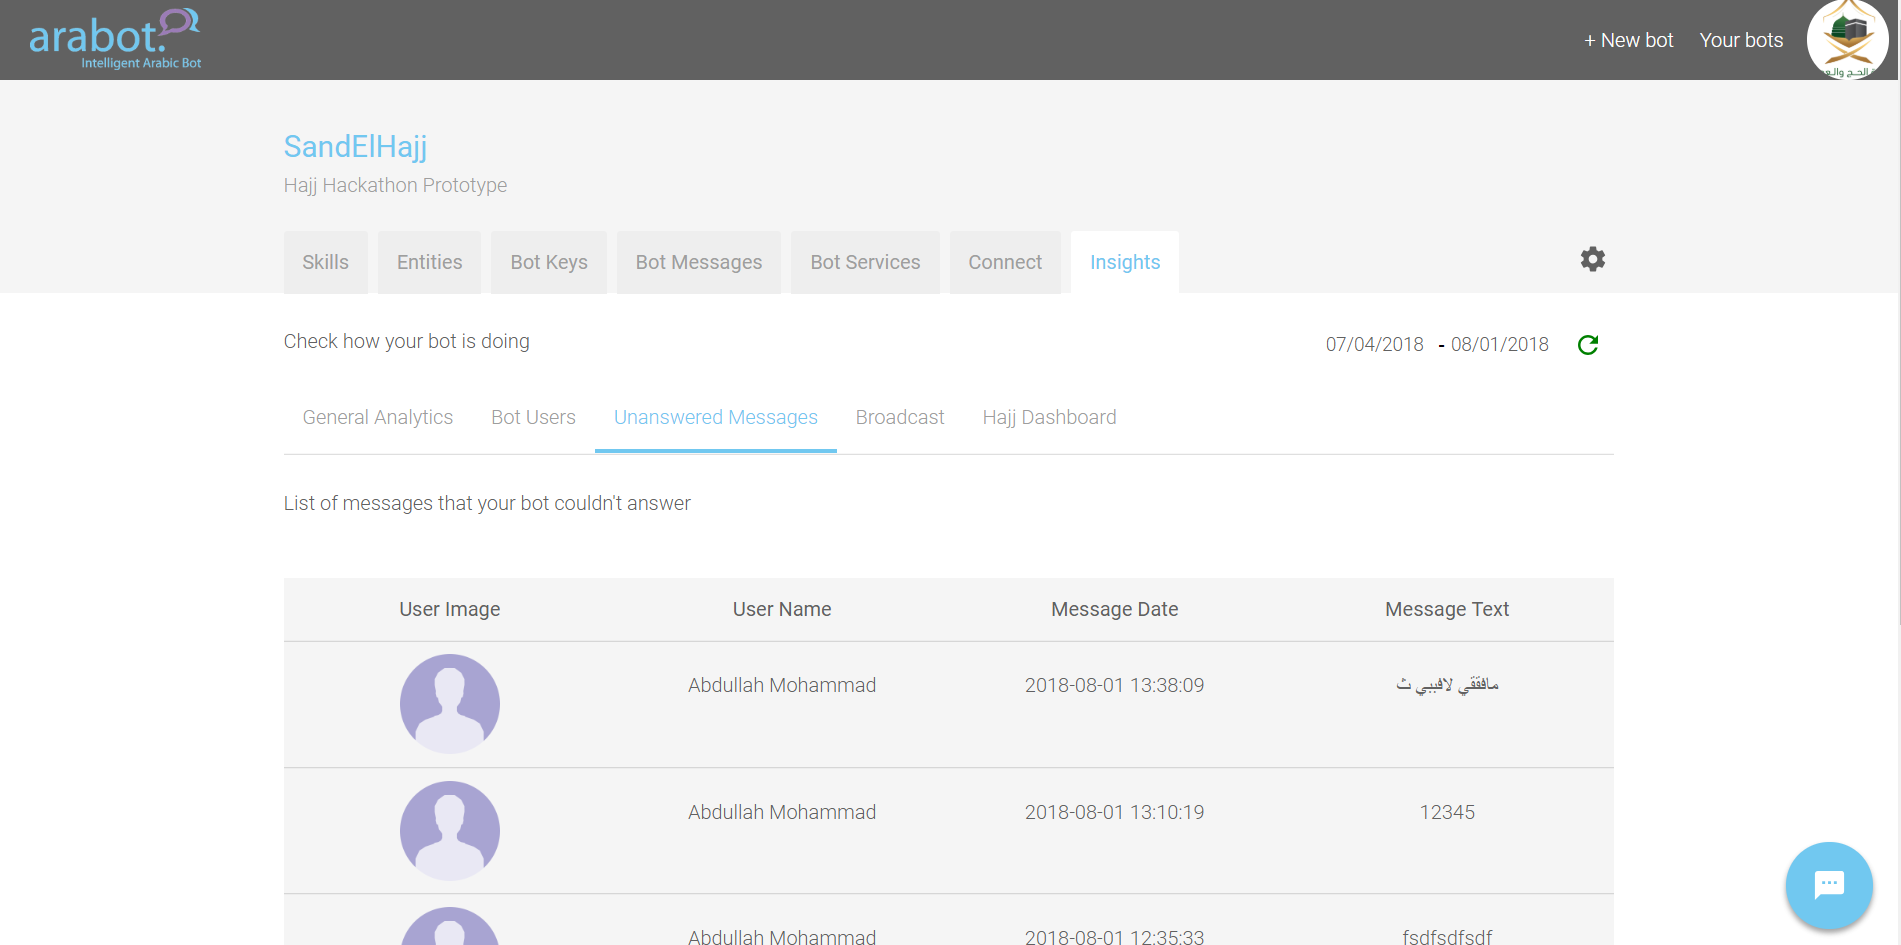1901x945 pixels.
Task: Open the Bot Keys tab
Action: [549, 262]
